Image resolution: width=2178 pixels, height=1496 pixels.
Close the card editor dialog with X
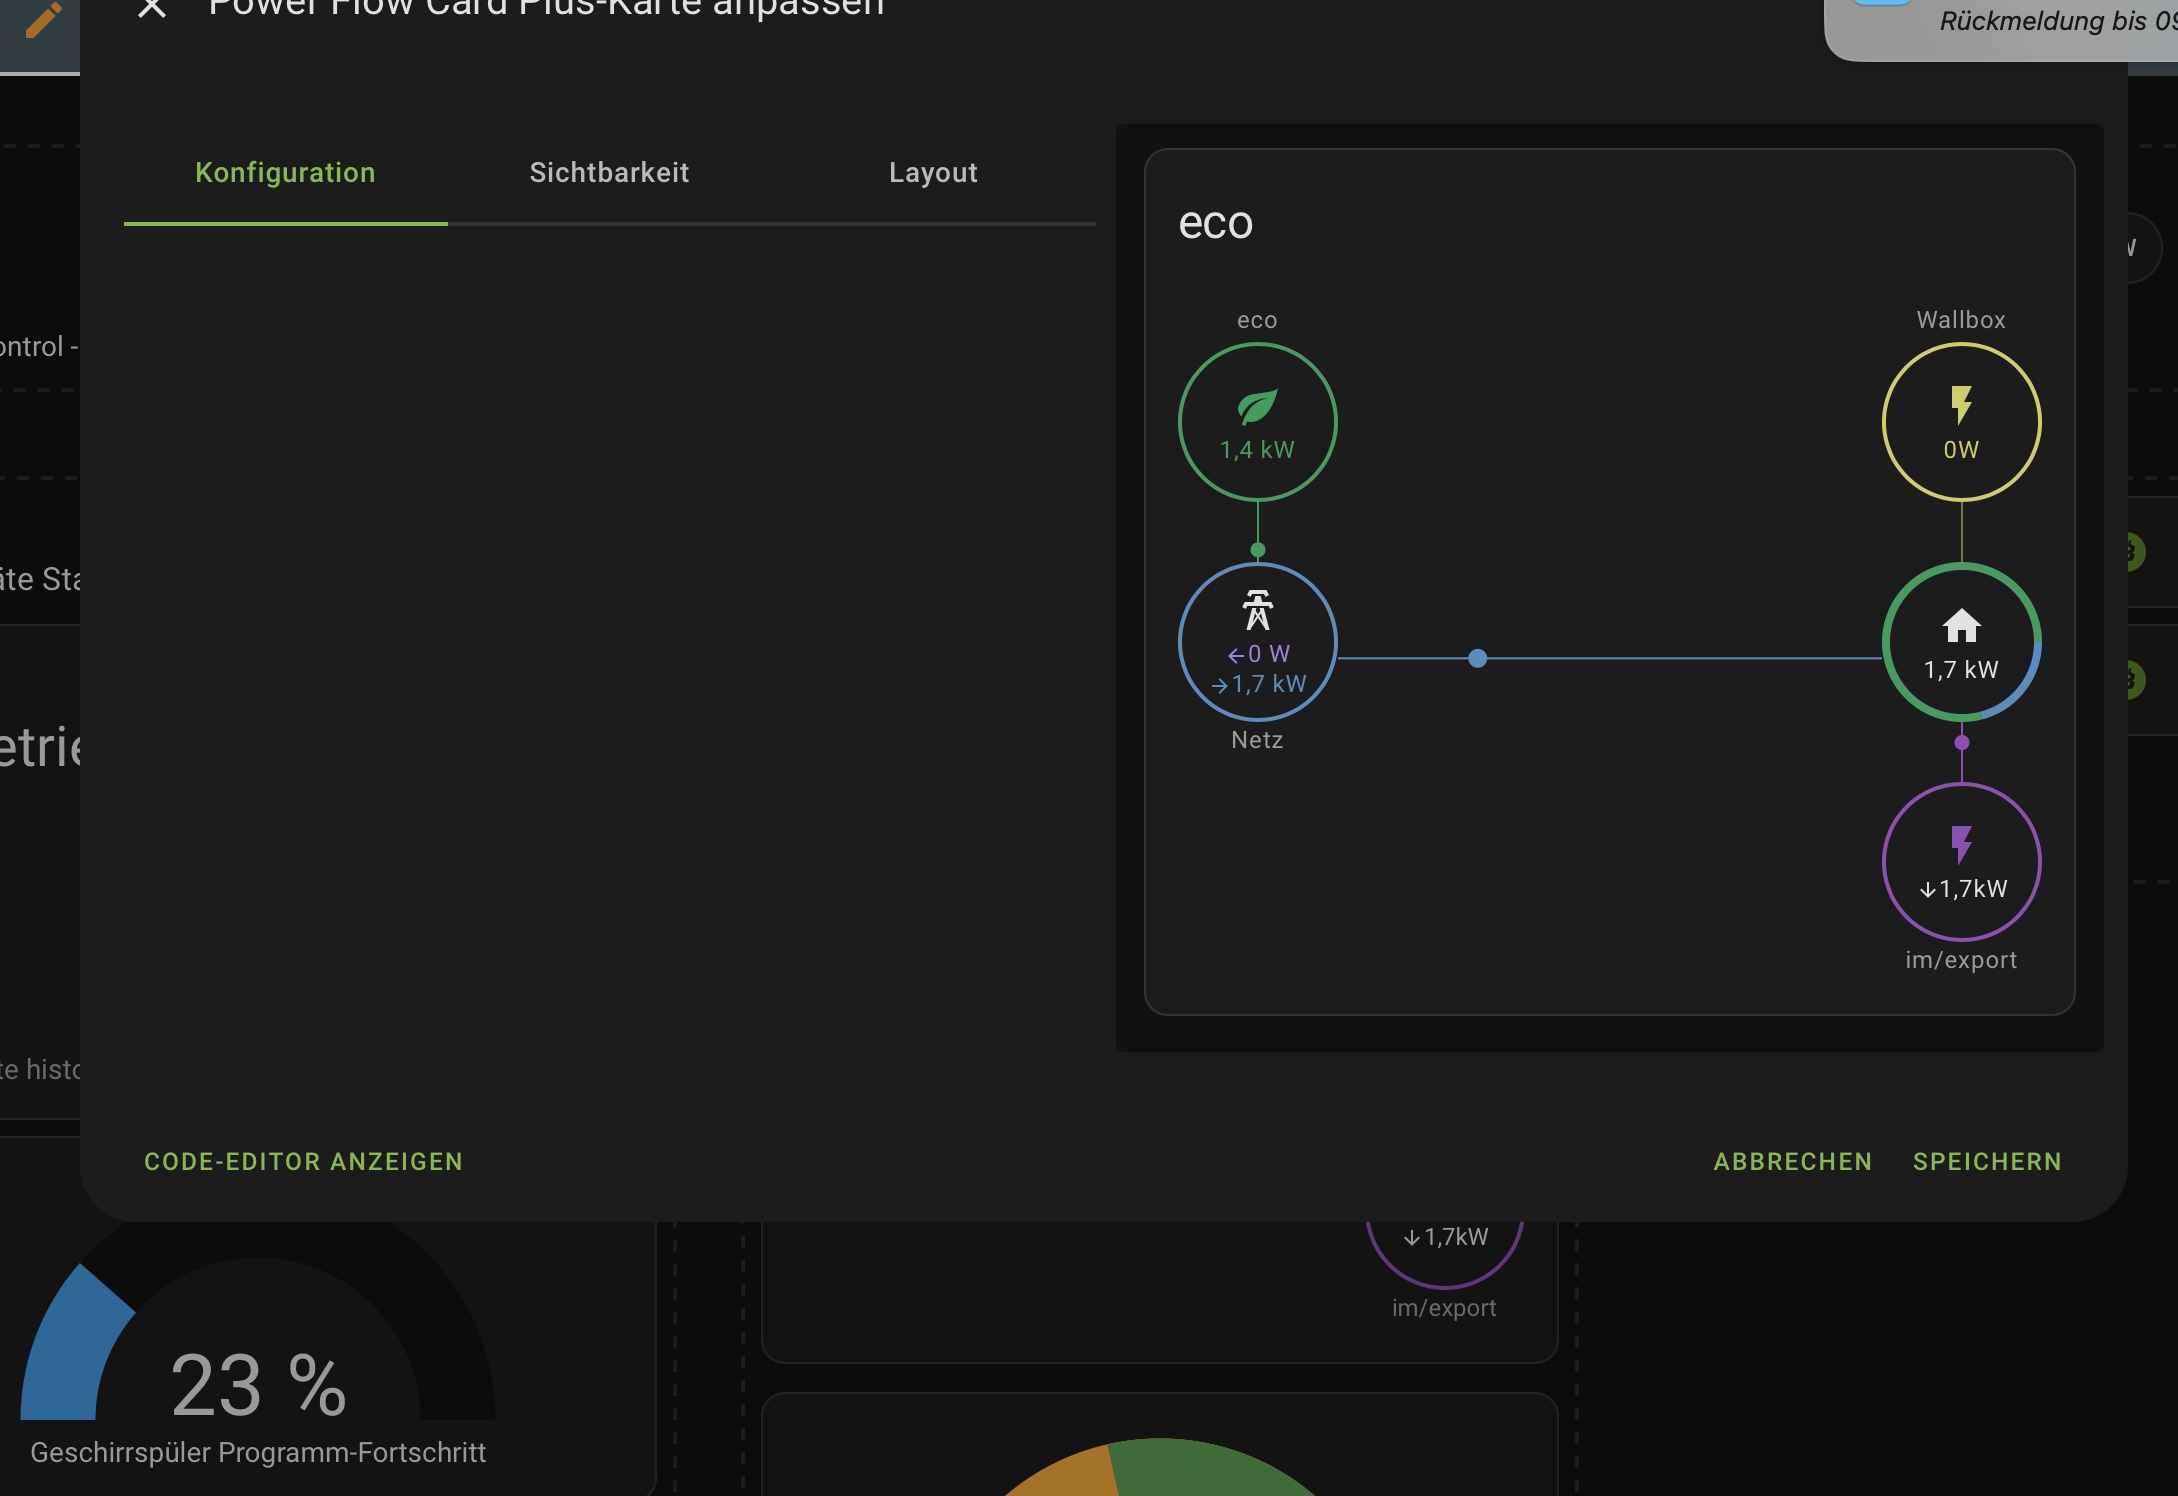[x=152, y=9]
